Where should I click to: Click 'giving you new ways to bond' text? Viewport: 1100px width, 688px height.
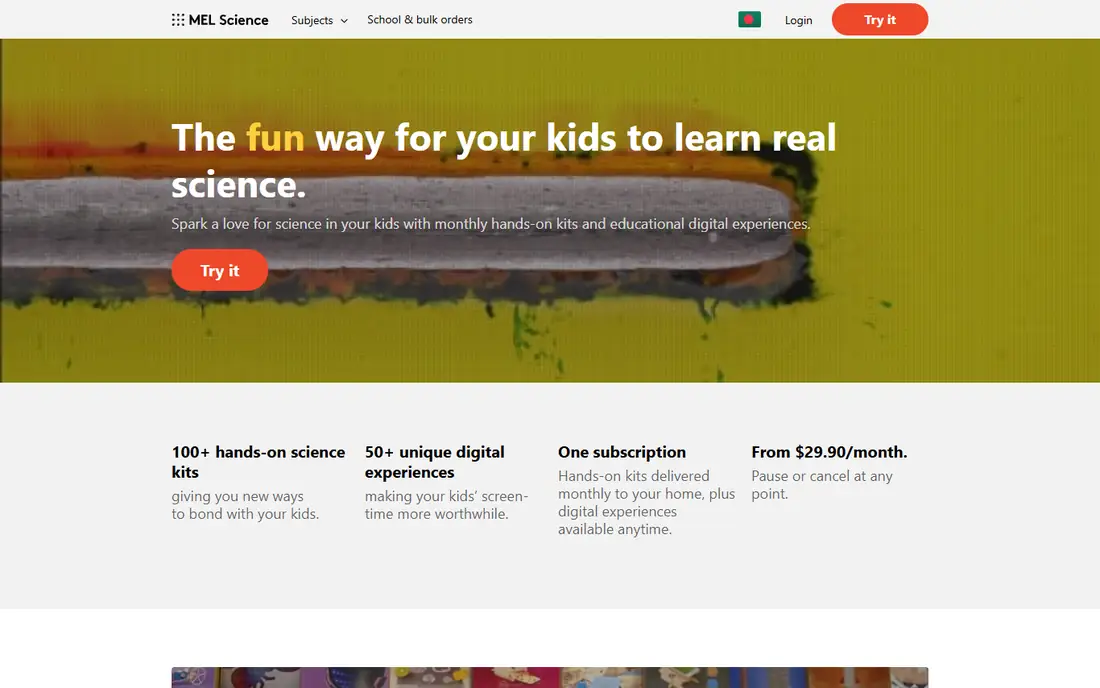point(245,505)
